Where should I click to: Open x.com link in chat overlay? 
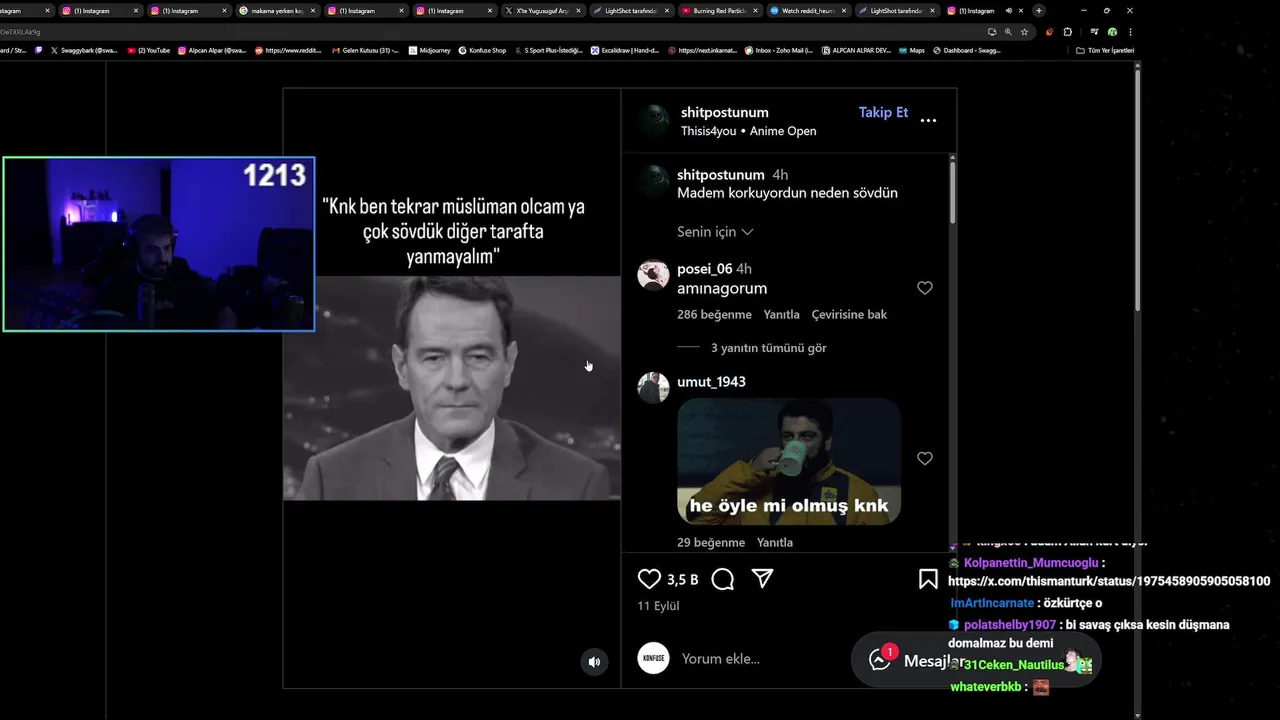1109,581
